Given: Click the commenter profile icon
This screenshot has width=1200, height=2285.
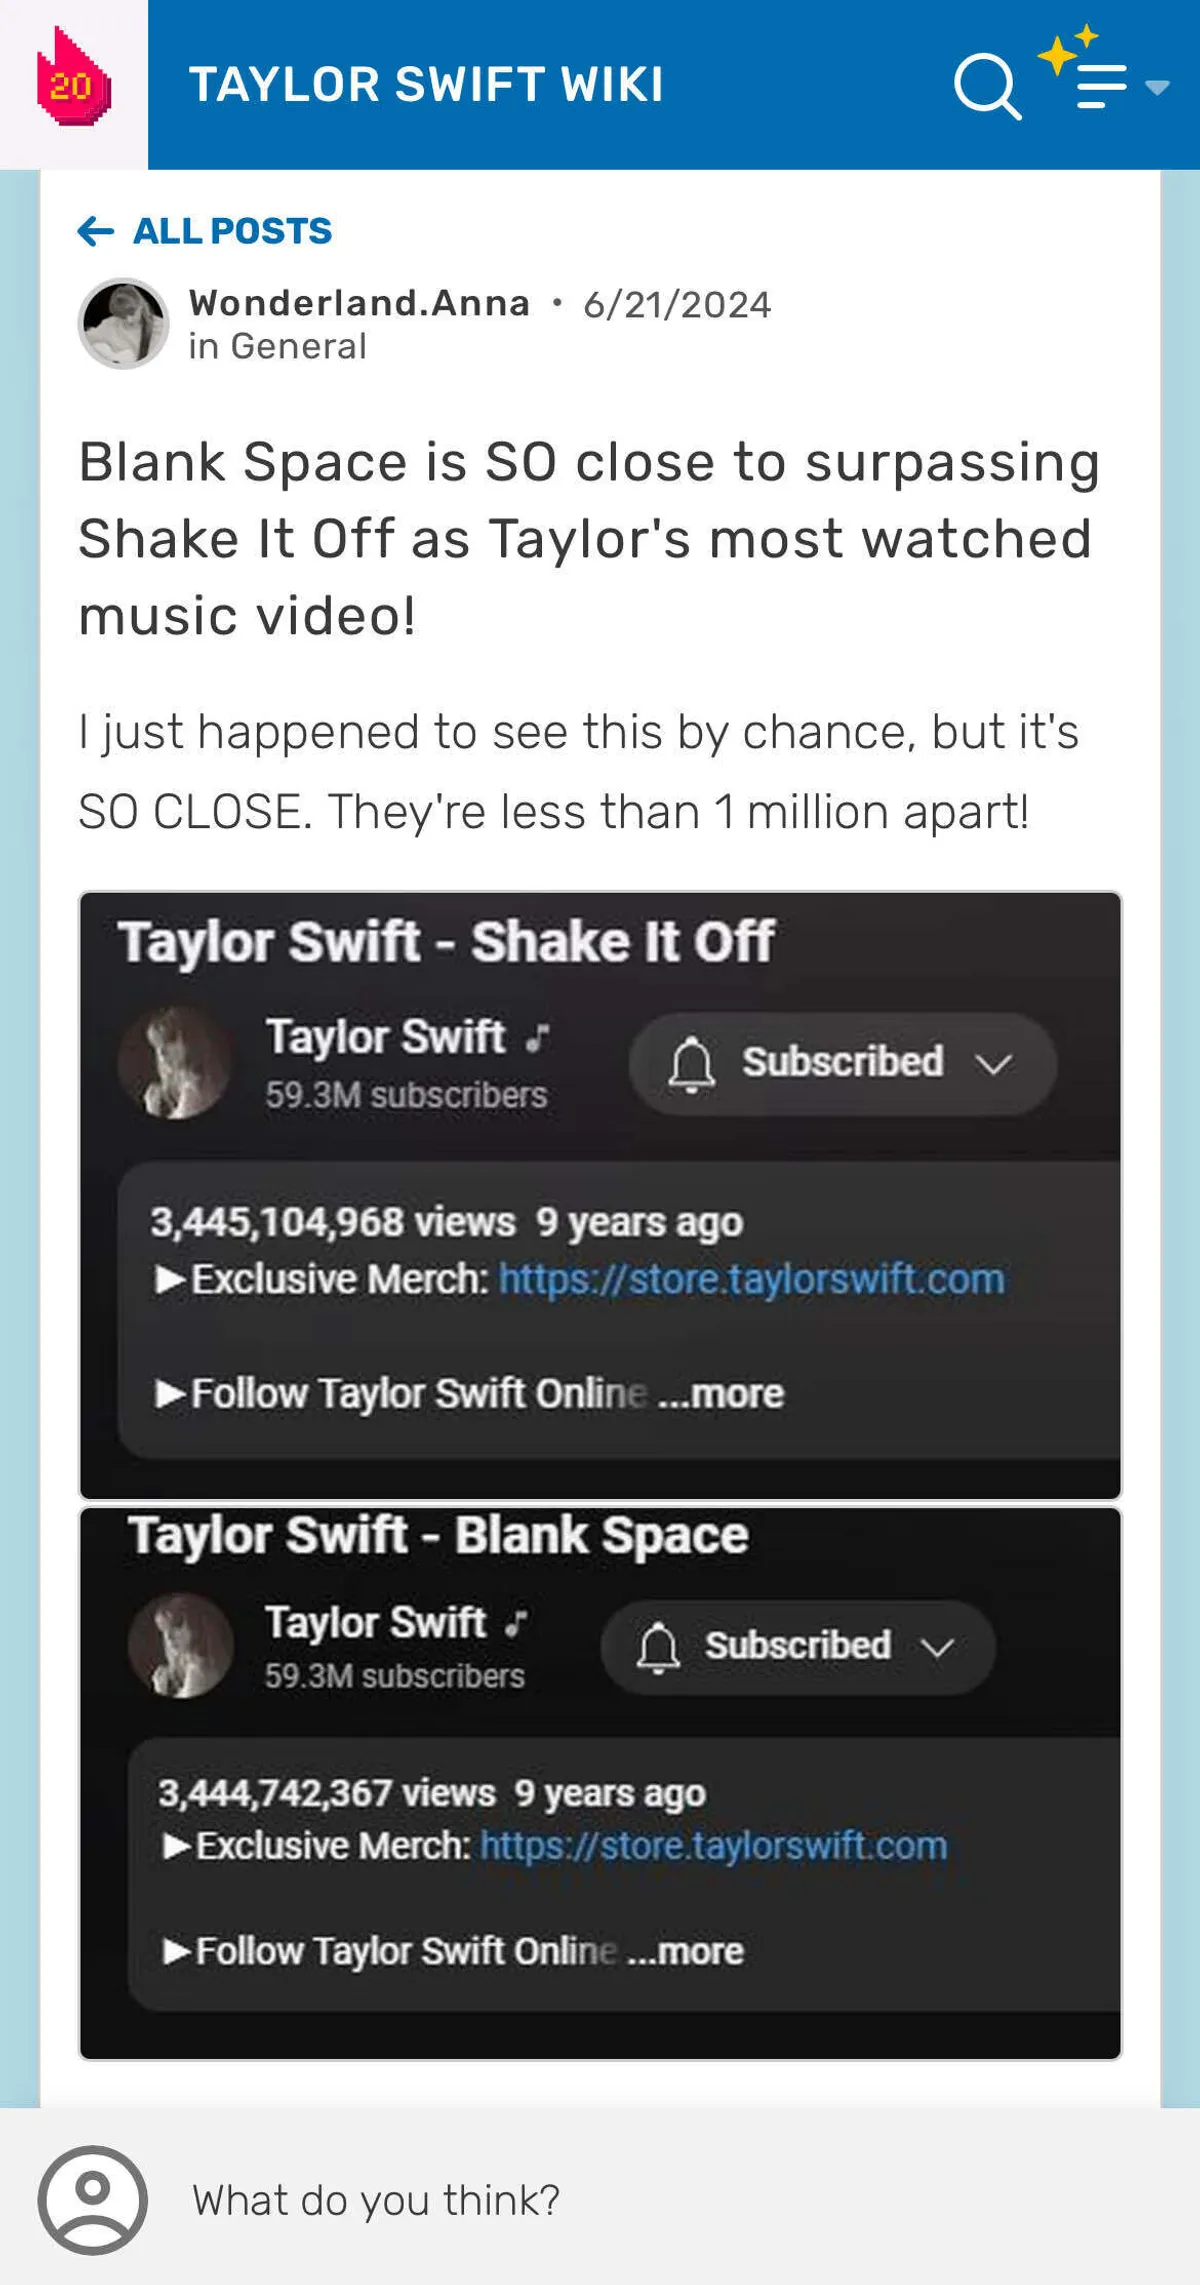Looking at the screenshot, I should pyautogui.click(x=93, y=2199).
